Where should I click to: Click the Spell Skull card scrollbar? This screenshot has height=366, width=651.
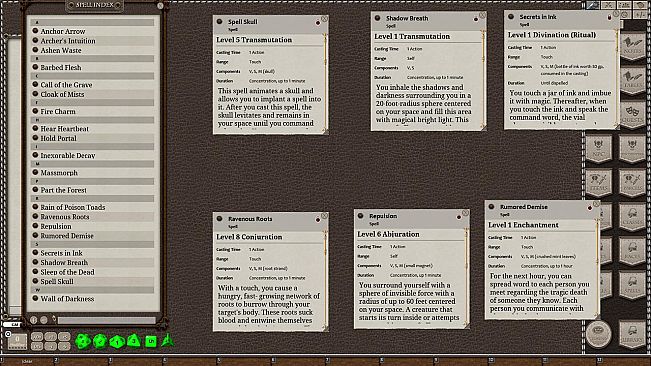[325, 83]
